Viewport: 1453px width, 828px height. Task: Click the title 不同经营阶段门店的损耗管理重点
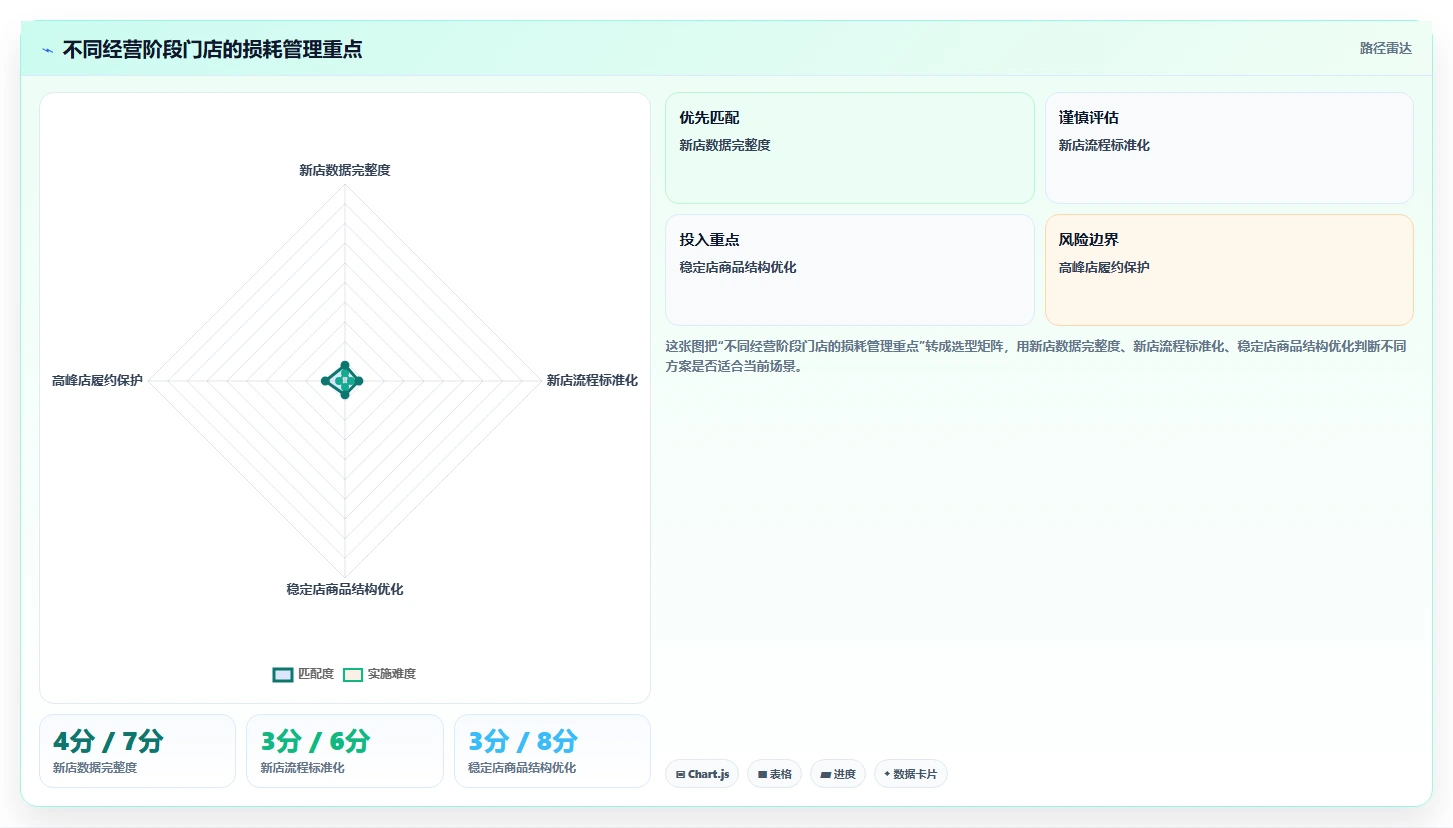click(212, 49)
